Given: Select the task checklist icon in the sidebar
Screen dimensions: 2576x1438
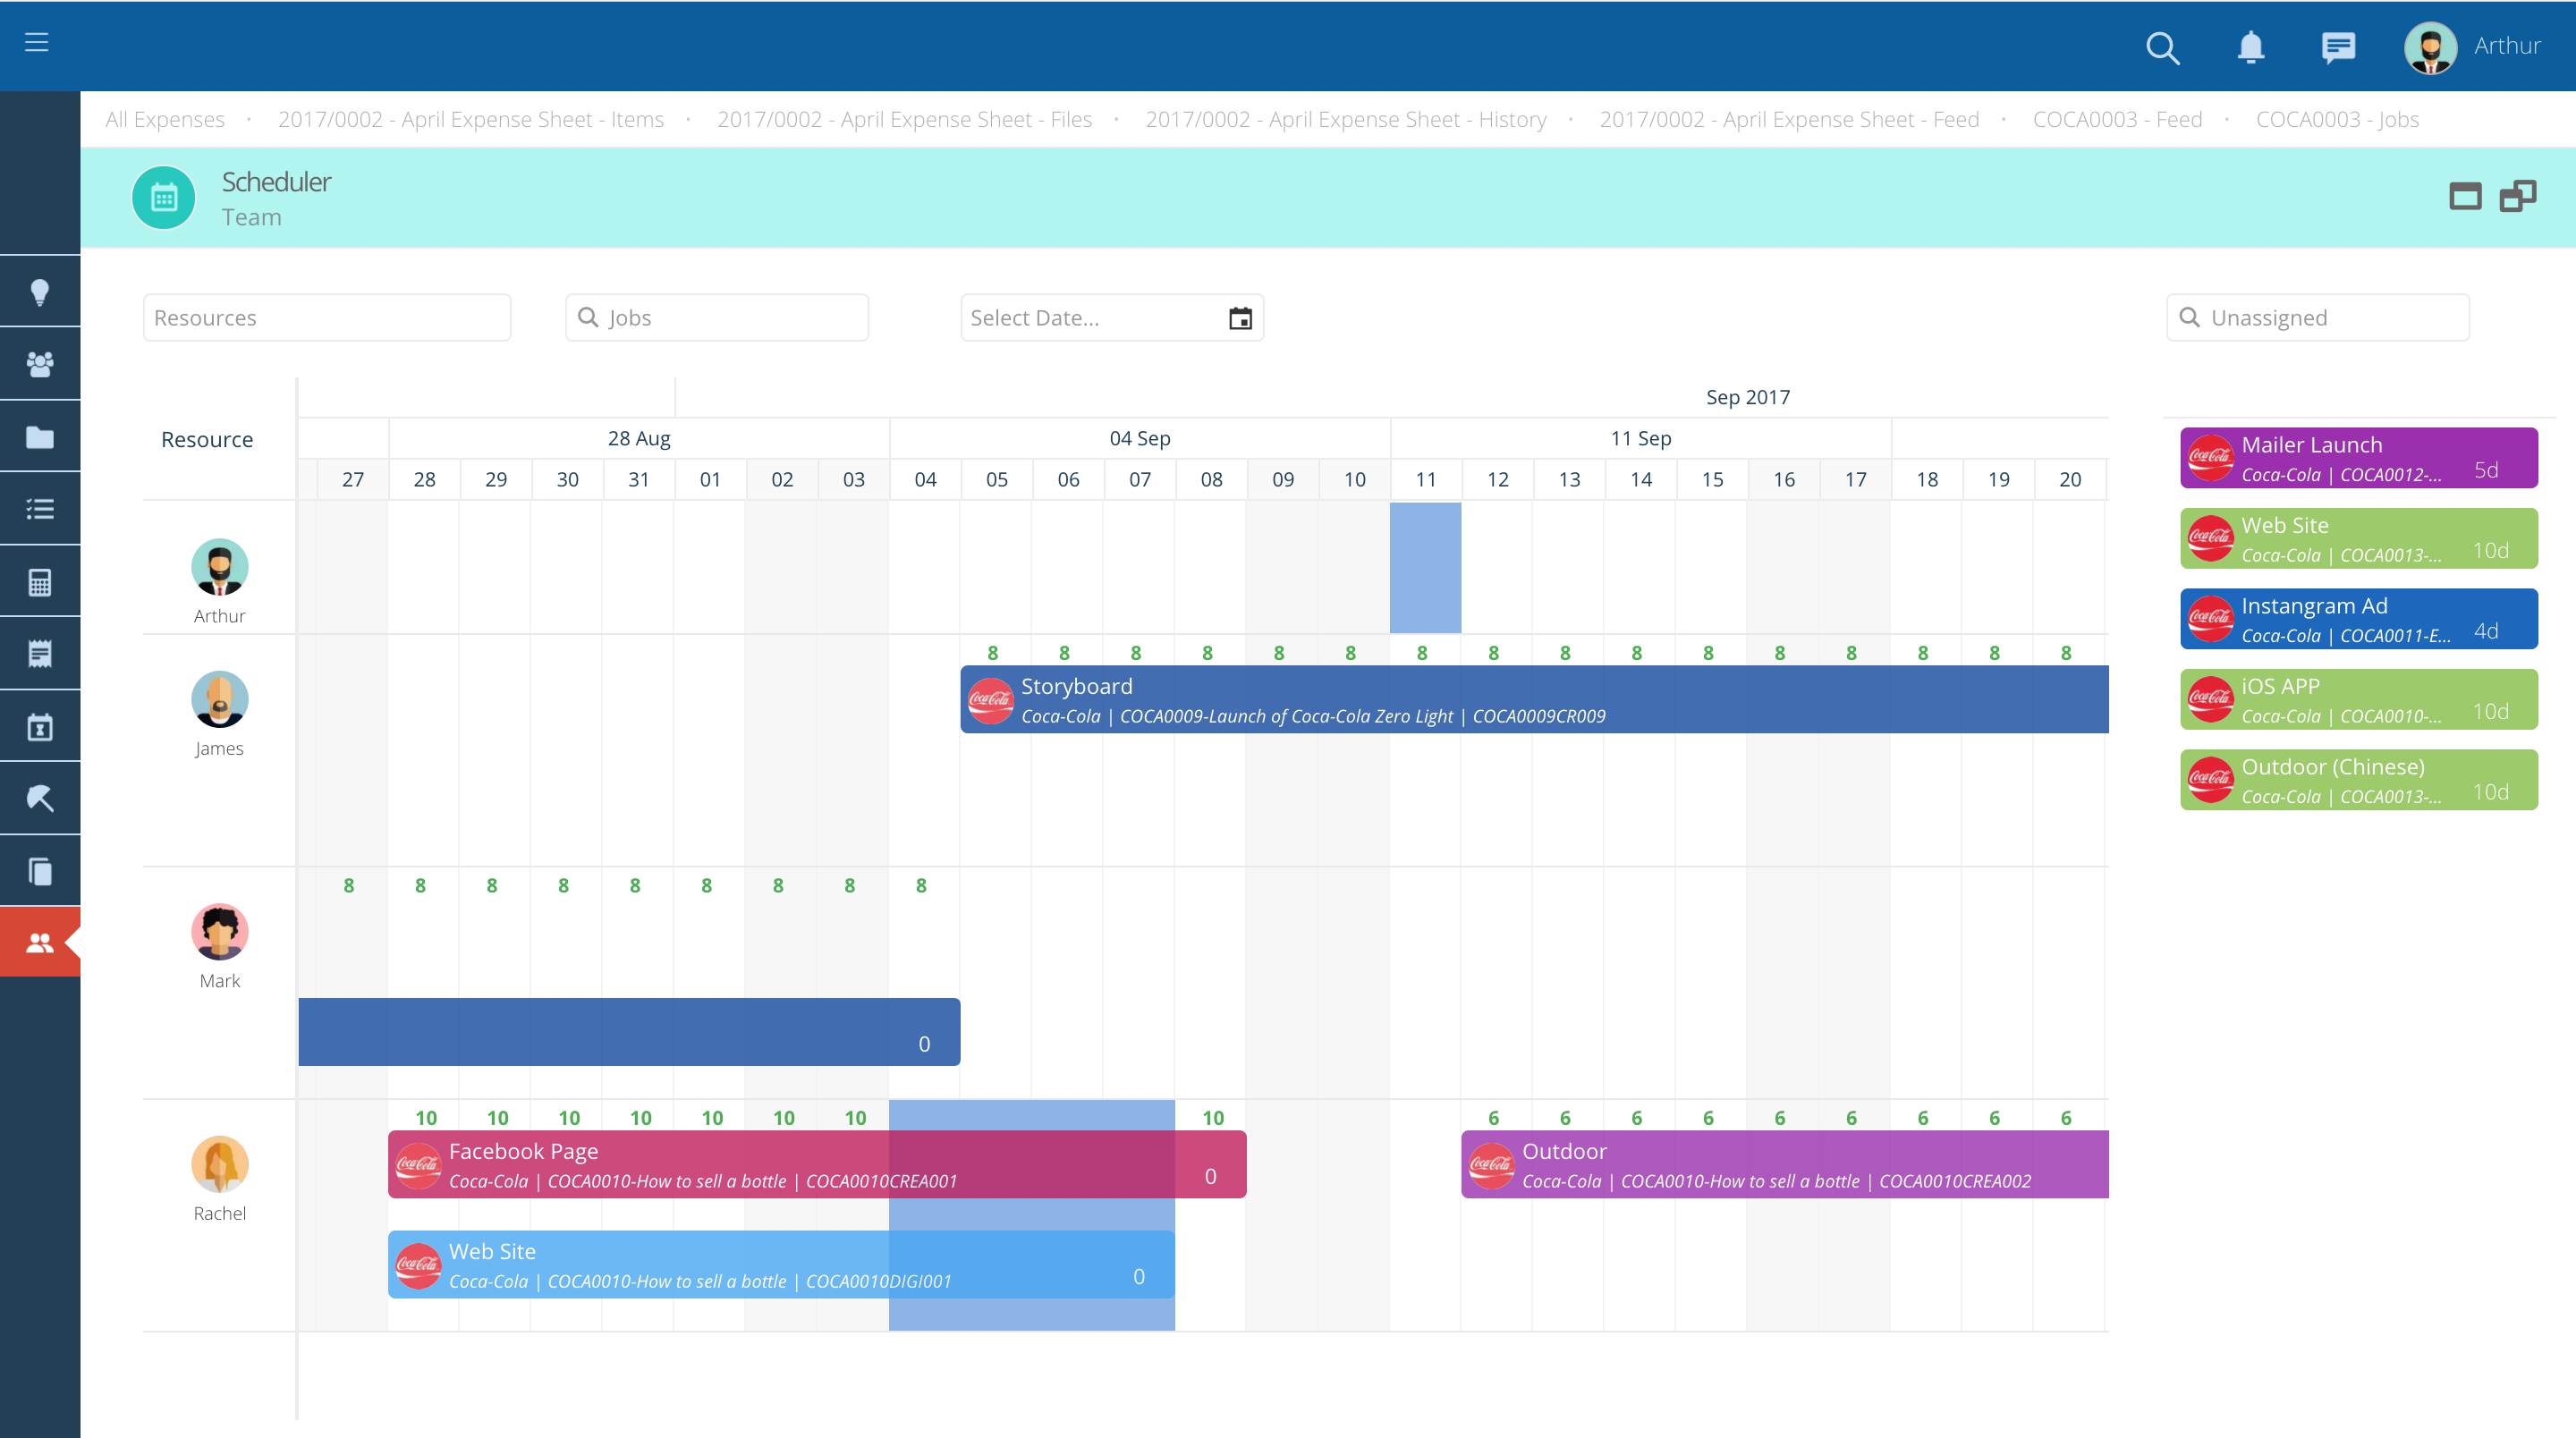Looking at the screenshot, I should 40,508.
